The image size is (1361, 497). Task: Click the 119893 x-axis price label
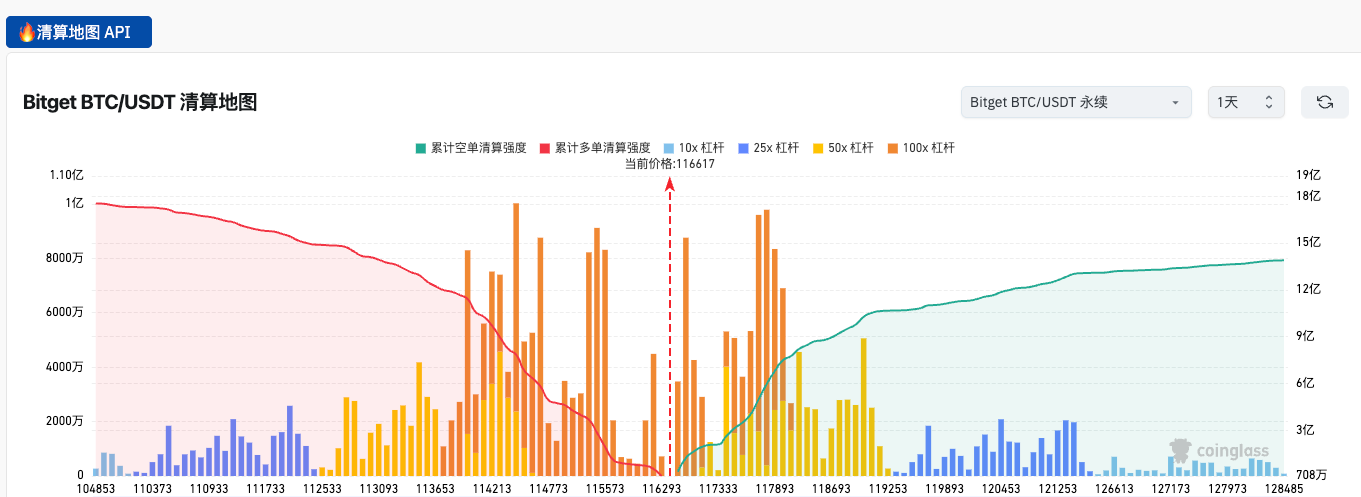pos(943,489)
